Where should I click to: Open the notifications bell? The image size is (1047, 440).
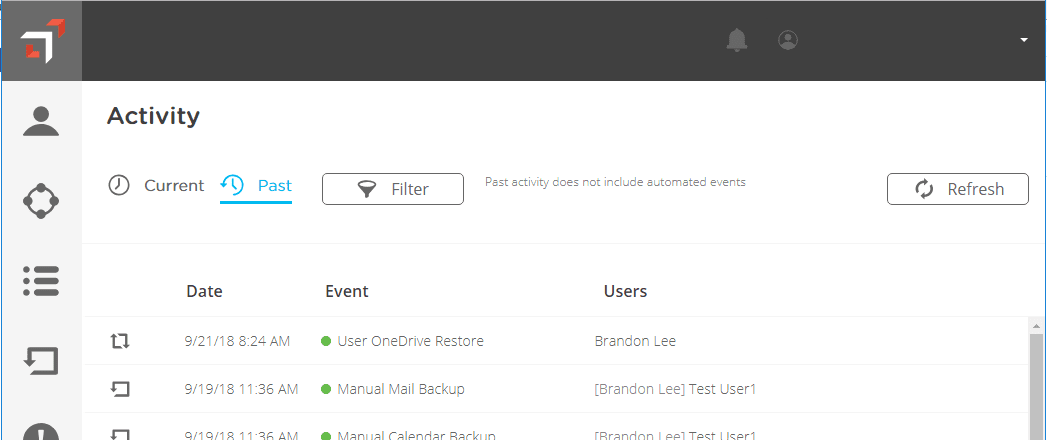point(737,40)
